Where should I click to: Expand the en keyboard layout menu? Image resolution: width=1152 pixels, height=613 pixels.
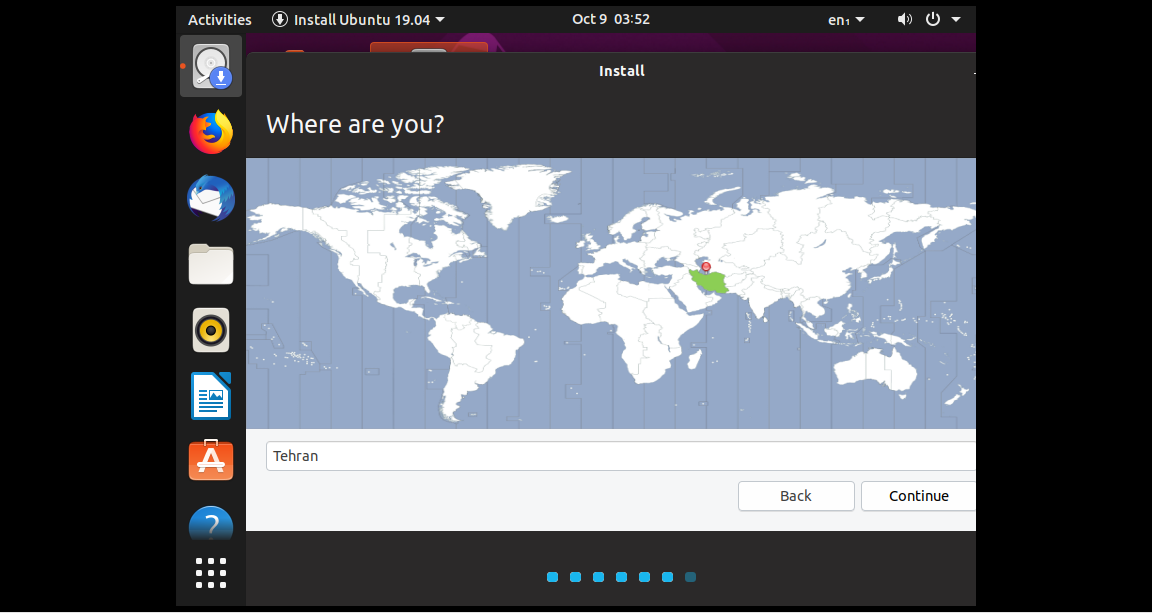[x=846, y=19]
